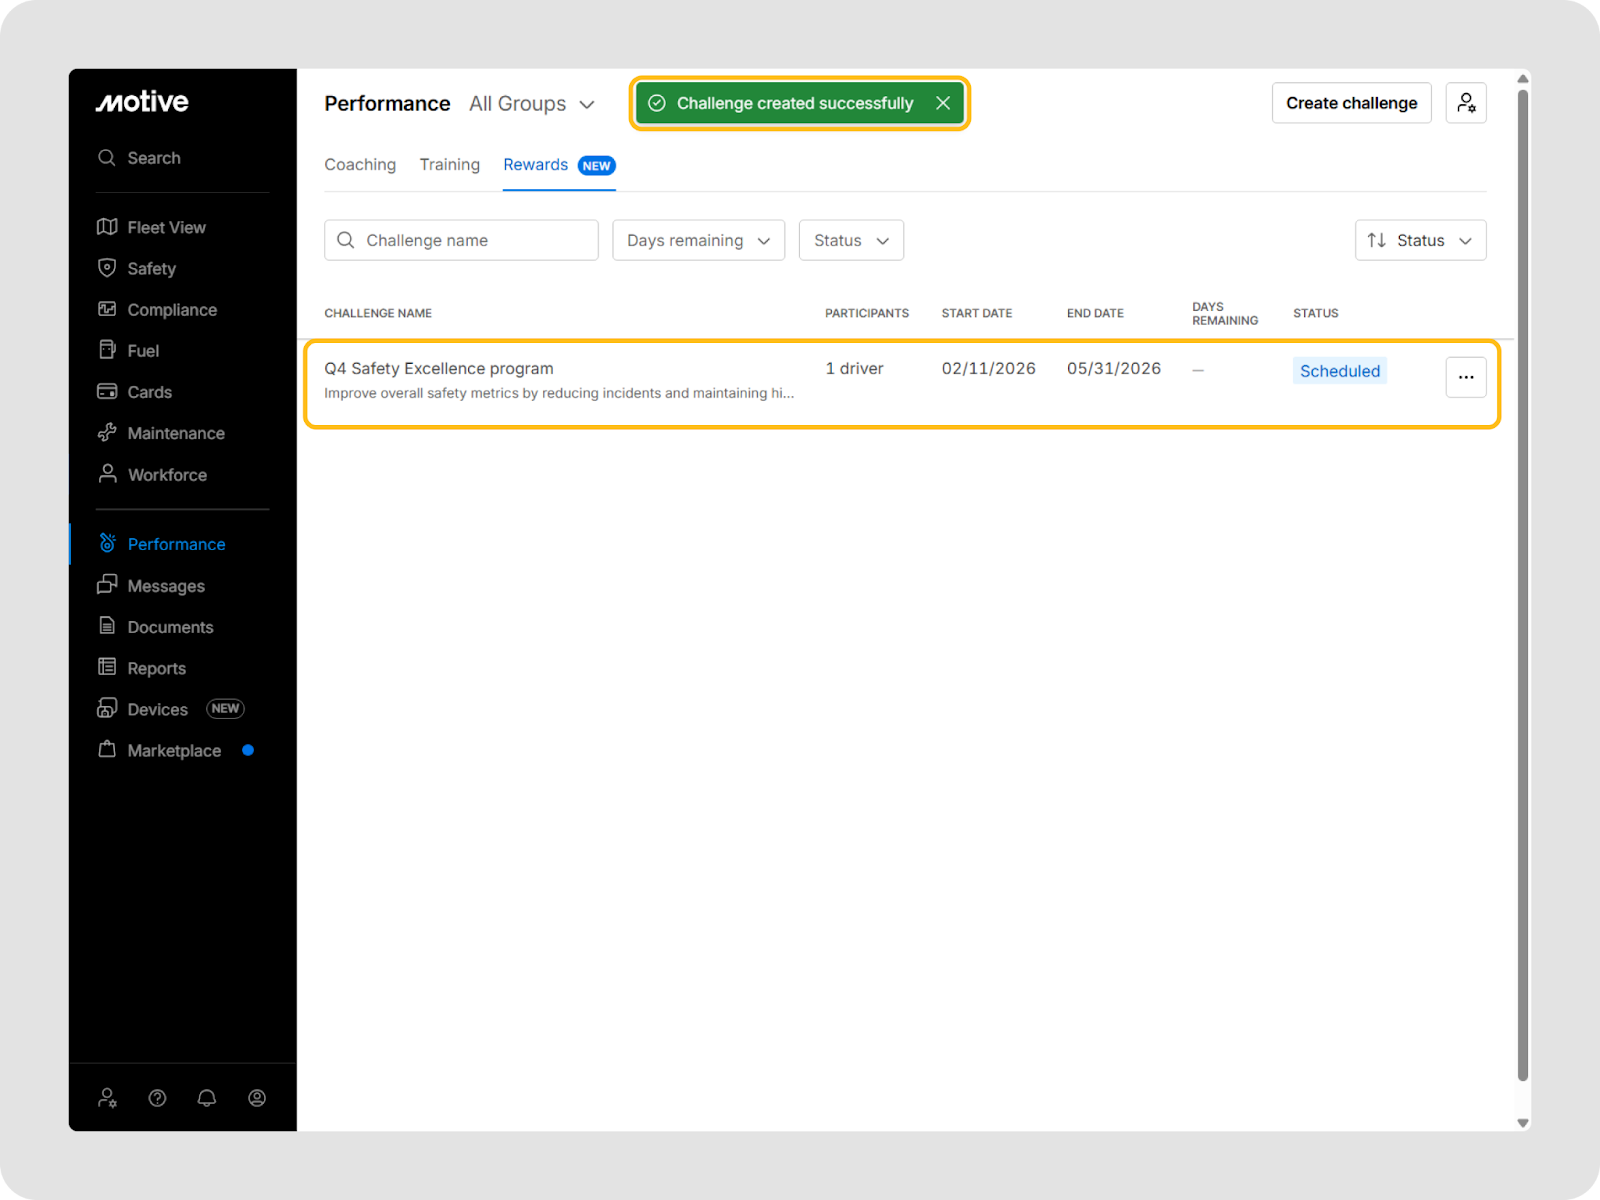Viewport: 1600px width, 1200px height.
Task: Click the Create challenge button
Action: click(x=1351, y=103)
